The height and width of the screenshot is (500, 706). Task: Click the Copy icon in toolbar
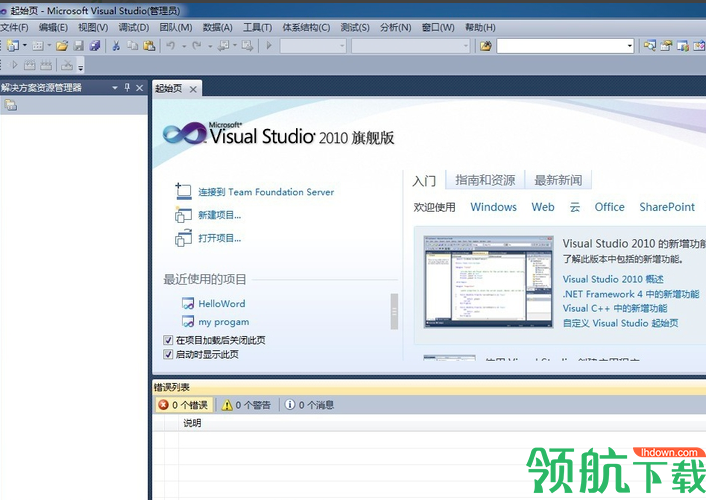(x=132, y=45)
